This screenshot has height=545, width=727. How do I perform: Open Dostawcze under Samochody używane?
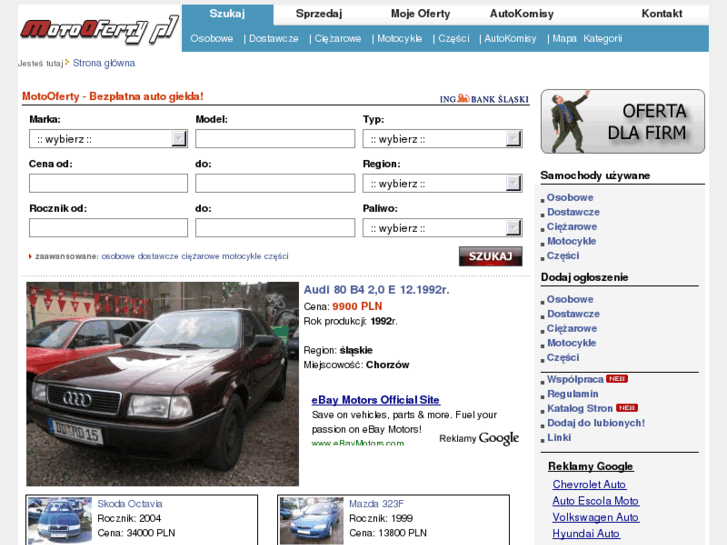pyautogui.click(x=573, y=212)
